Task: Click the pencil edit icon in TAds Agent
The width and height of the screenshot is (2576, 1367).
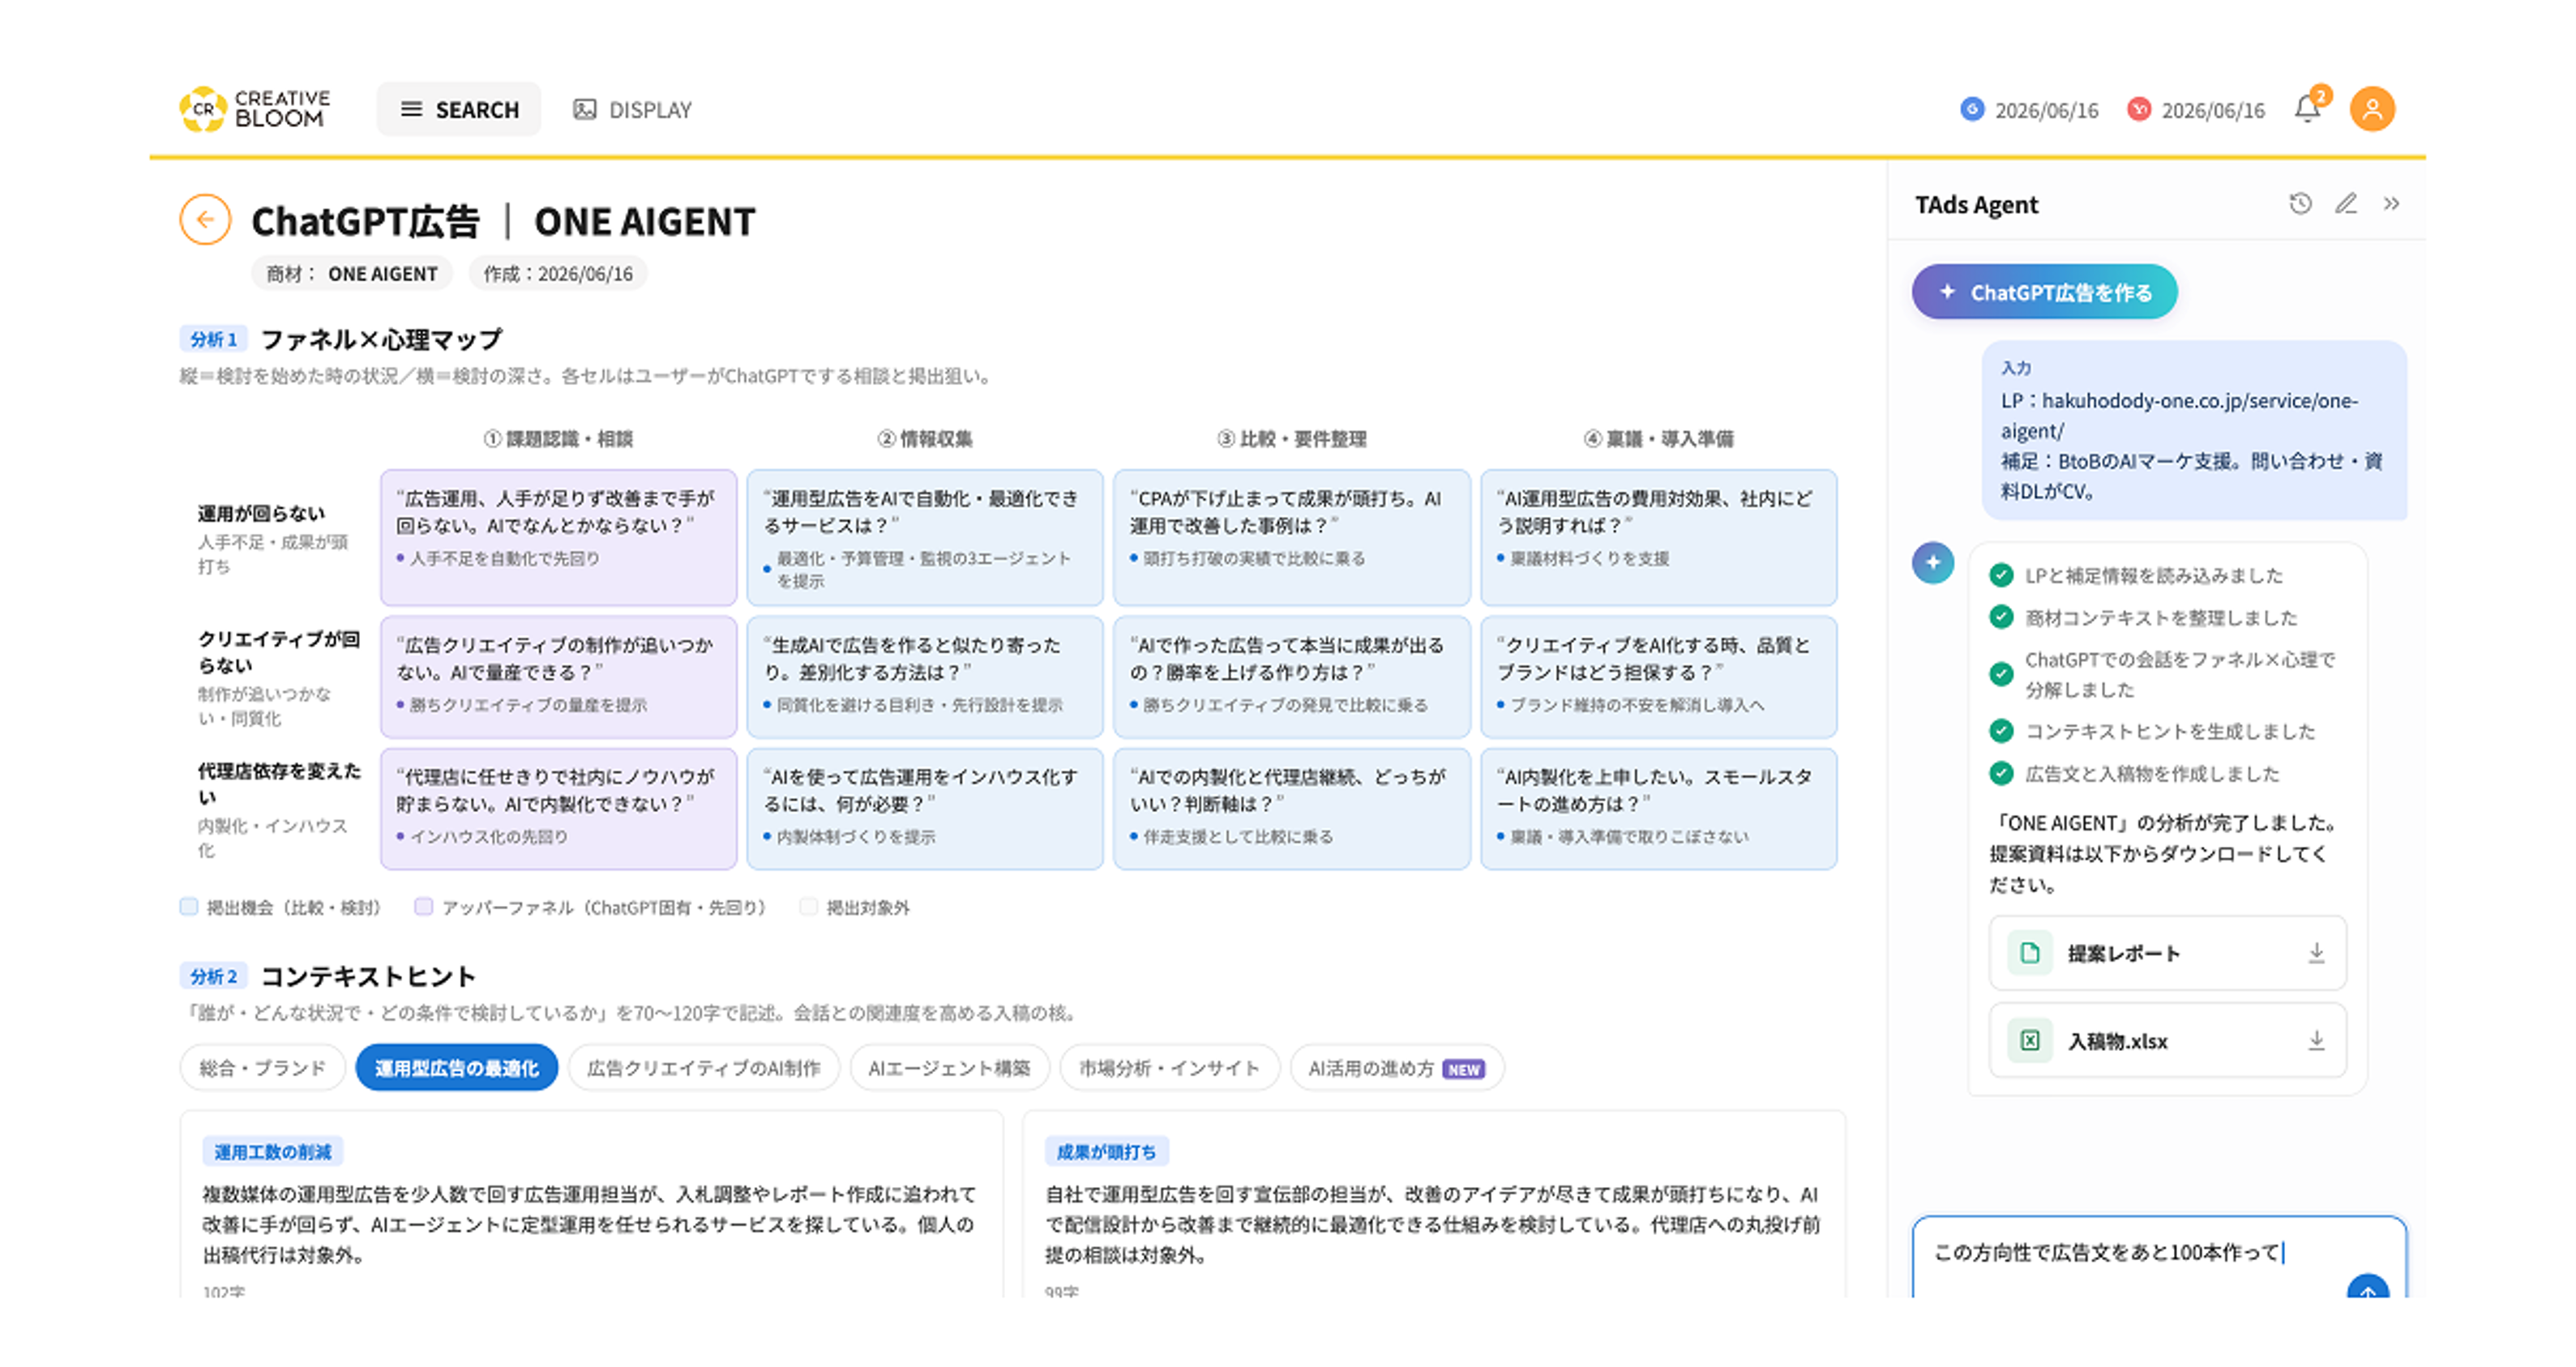Action: (x=2346, y=204)
